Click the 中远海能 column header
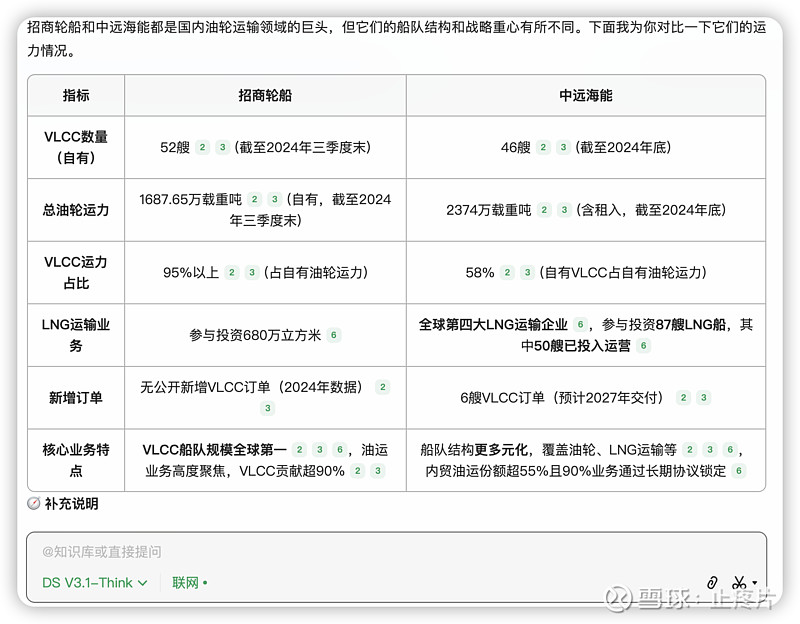This screenshot has height=624, width=800. pyautogui.click(x=585, y=95)
